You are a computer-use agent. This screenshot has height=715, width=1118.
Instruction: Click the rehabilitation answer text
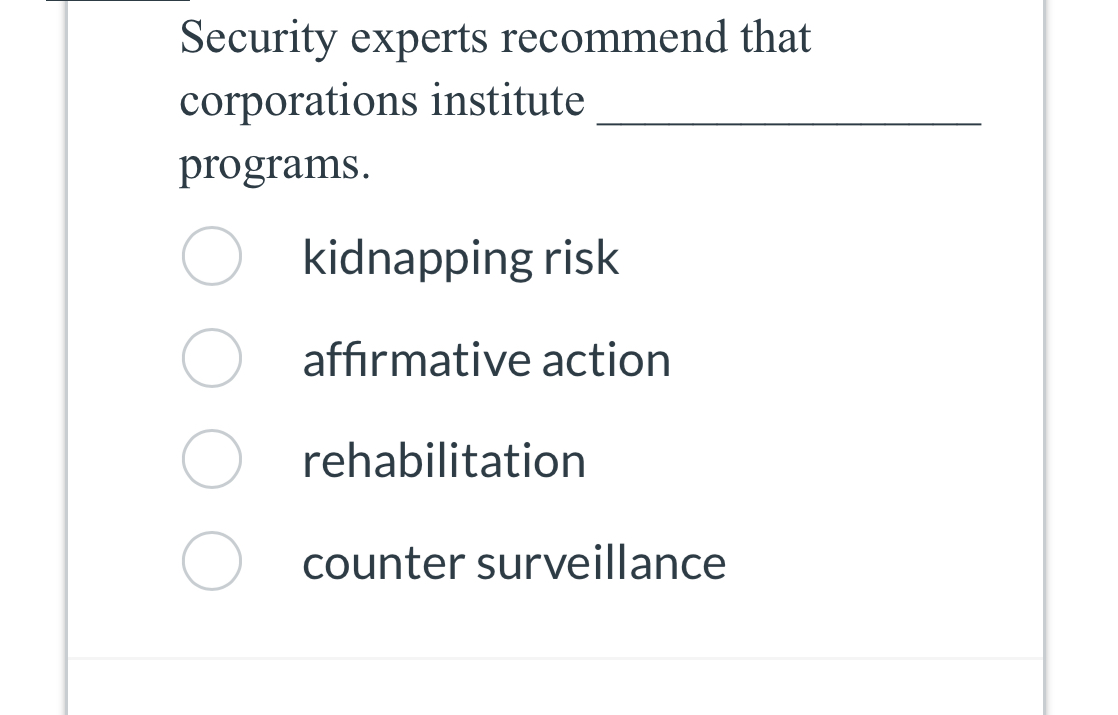(444, 460)
